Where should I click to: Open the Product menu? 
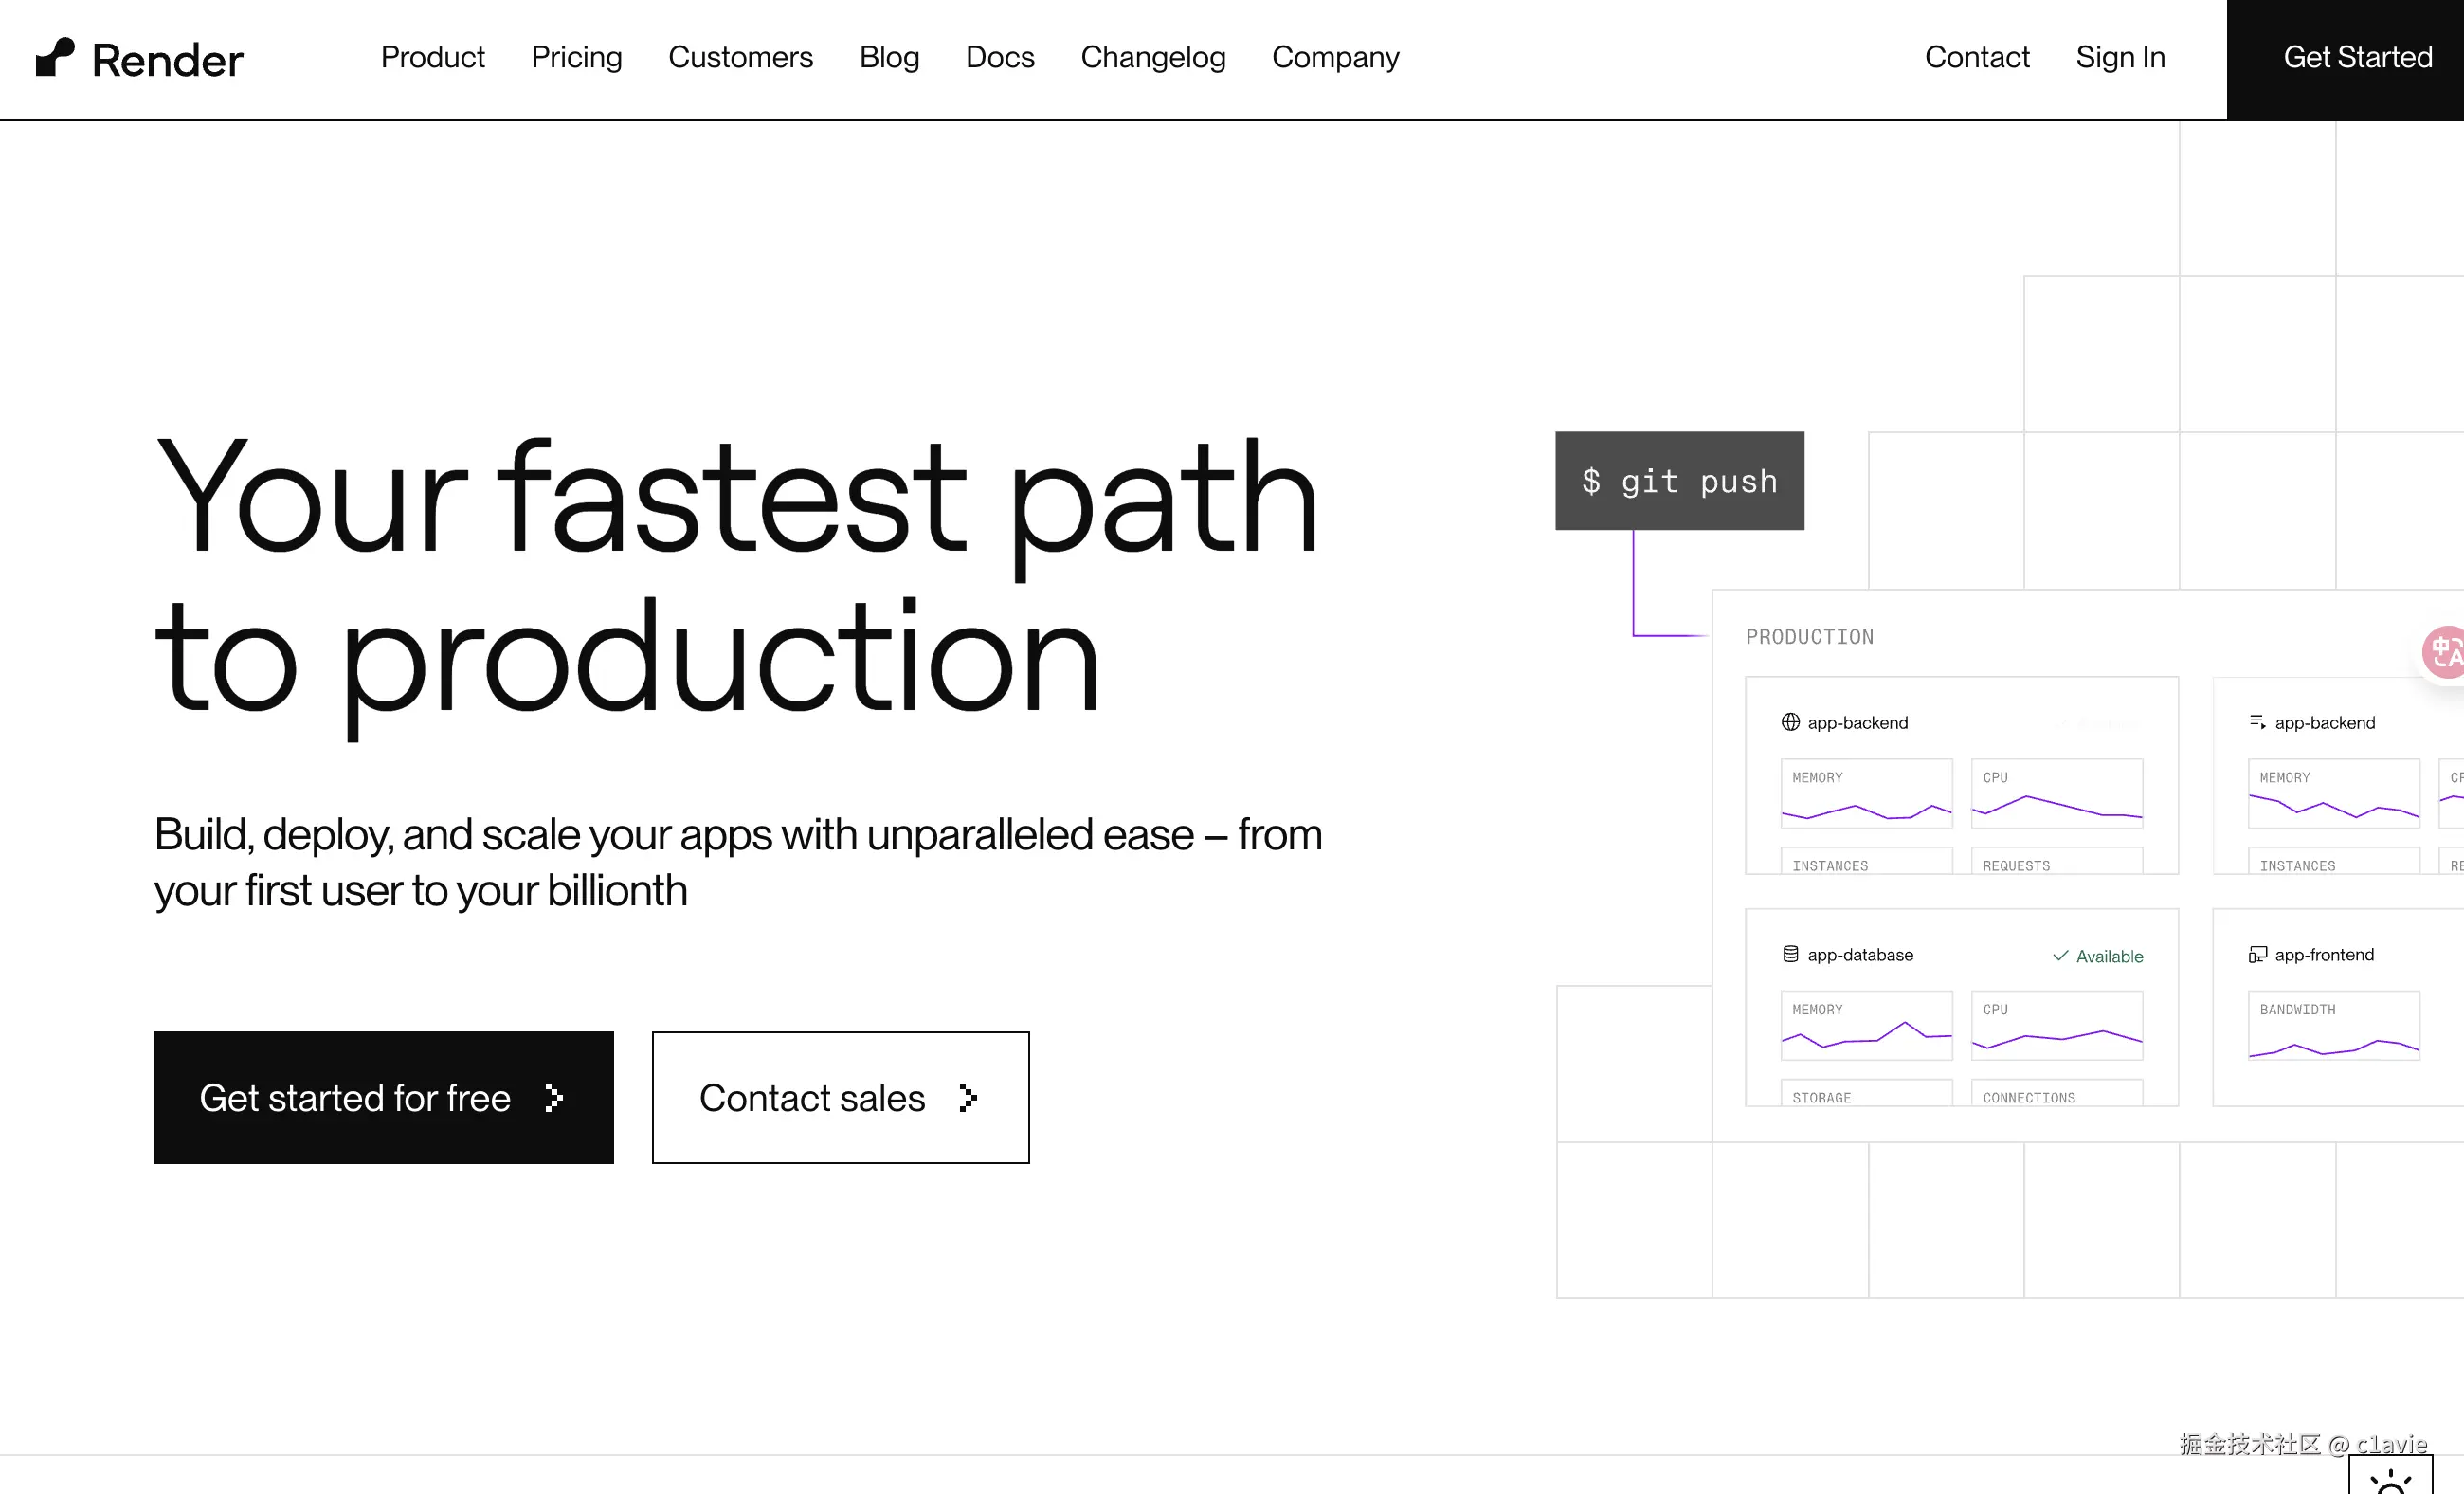[x=432, y=57]
